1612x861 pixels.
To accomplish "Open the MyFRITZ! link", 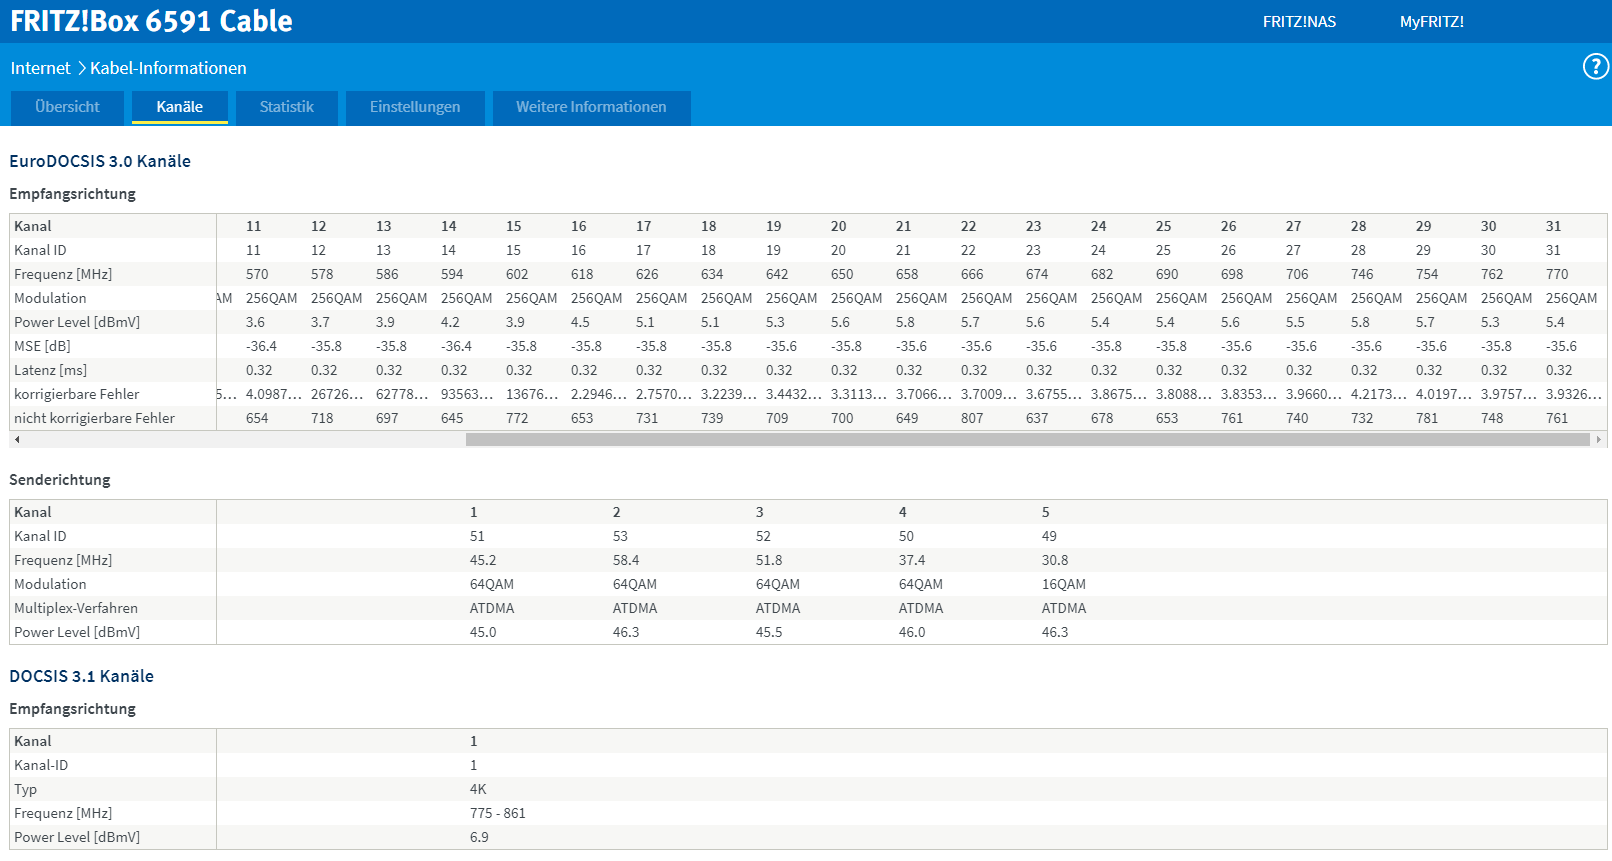I will click(x=1431, y=22).
